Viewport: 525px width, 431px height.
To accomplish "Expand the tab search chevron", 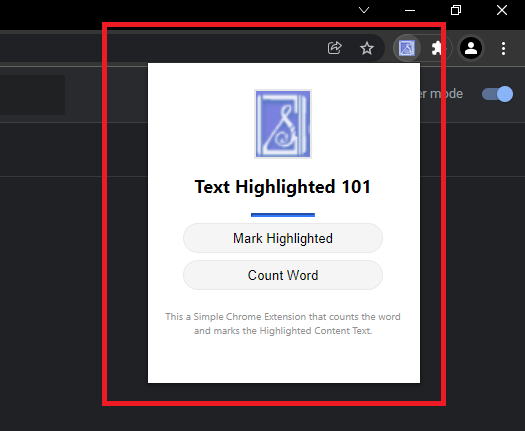I will 364,10.
